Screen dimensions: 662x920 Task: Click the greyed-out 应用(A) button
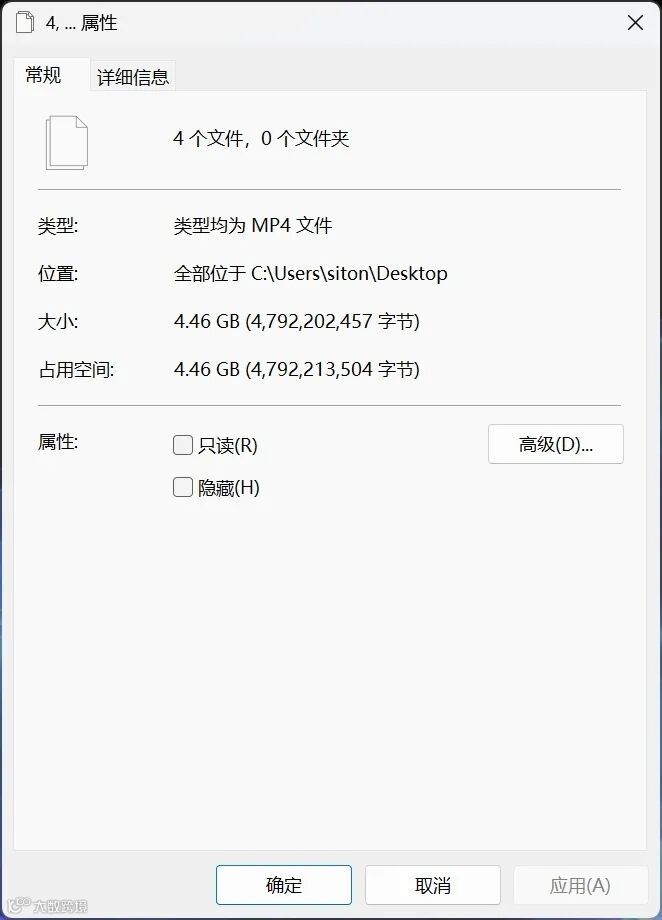[580, 885]
